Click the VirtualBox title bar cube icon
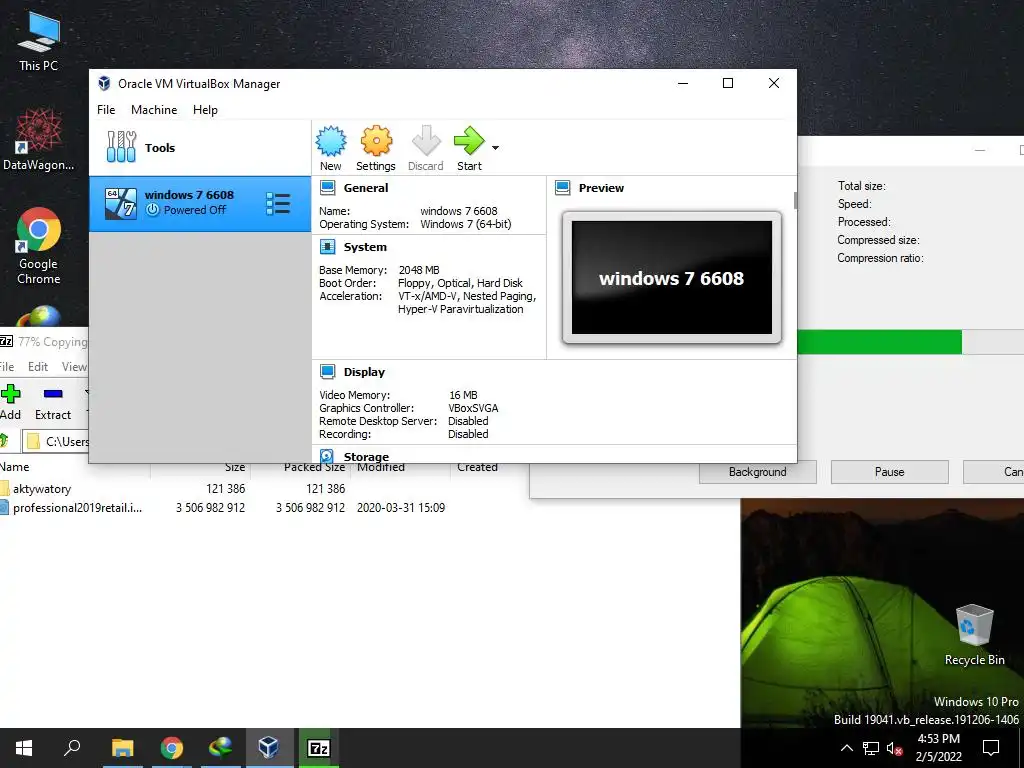 [104, 84]
